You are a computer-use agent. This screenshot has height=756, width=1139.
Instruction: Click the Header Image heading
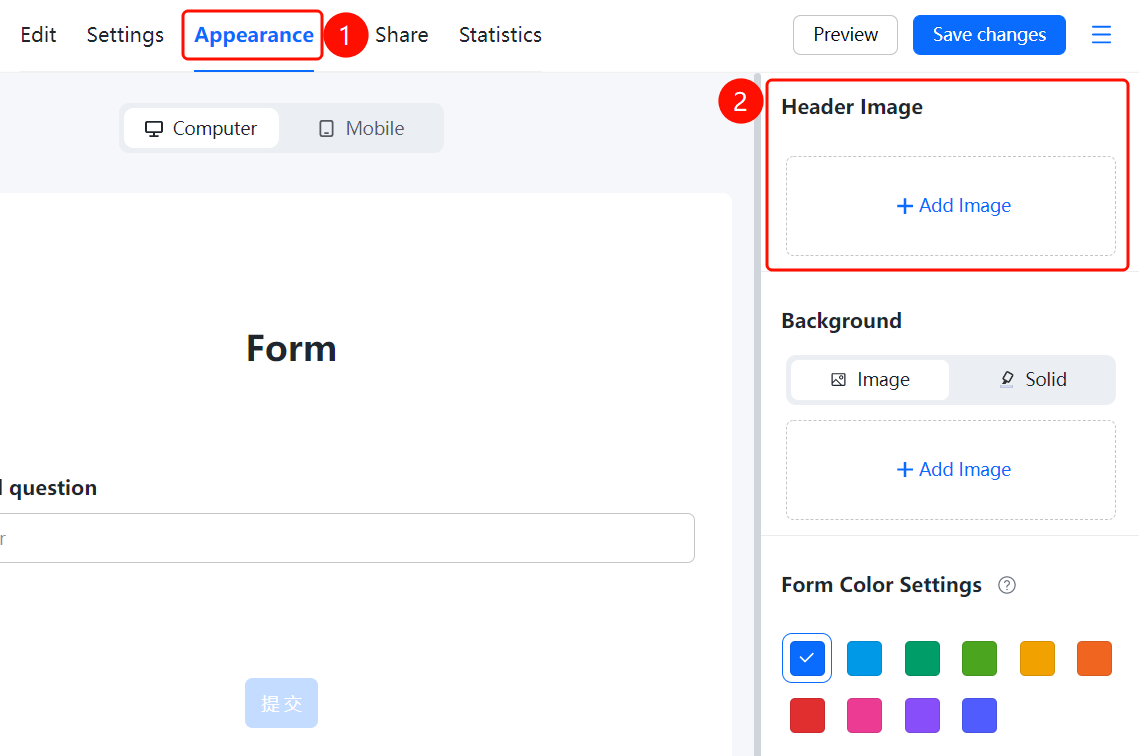(852, 107)
